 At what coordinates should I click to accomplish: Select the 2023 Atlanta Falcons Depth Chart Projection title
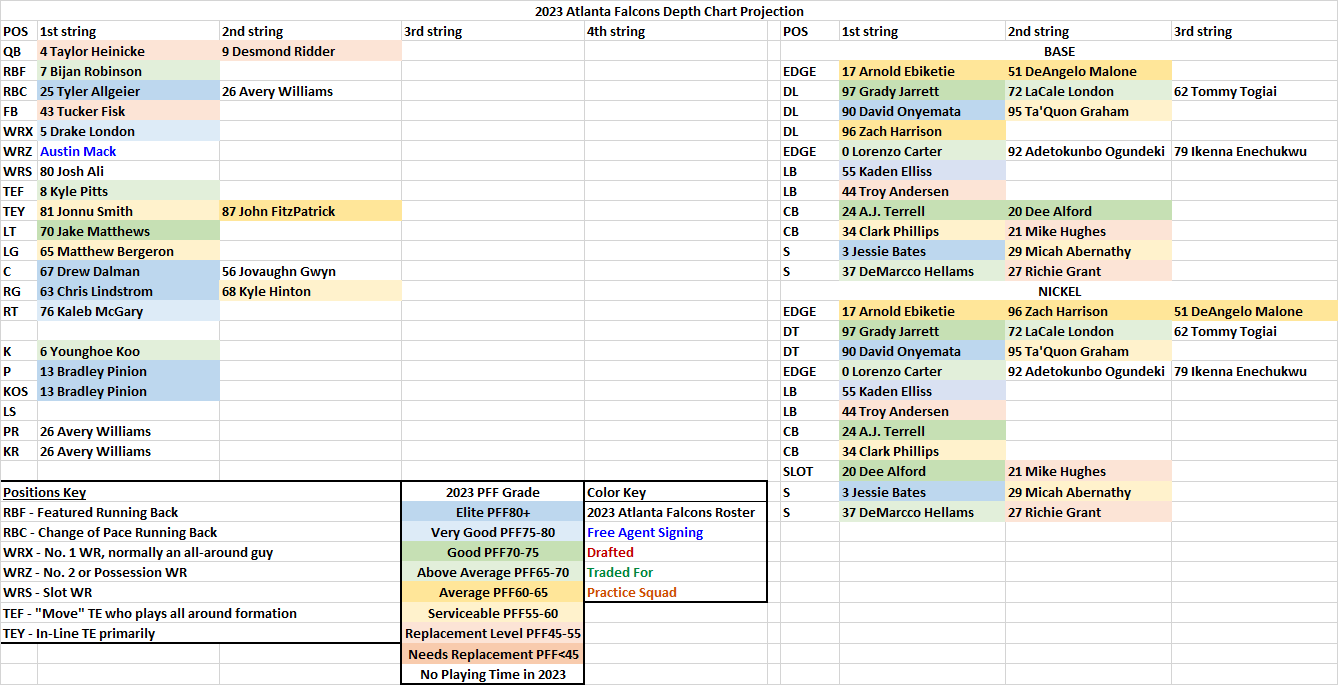pos(669,11)
